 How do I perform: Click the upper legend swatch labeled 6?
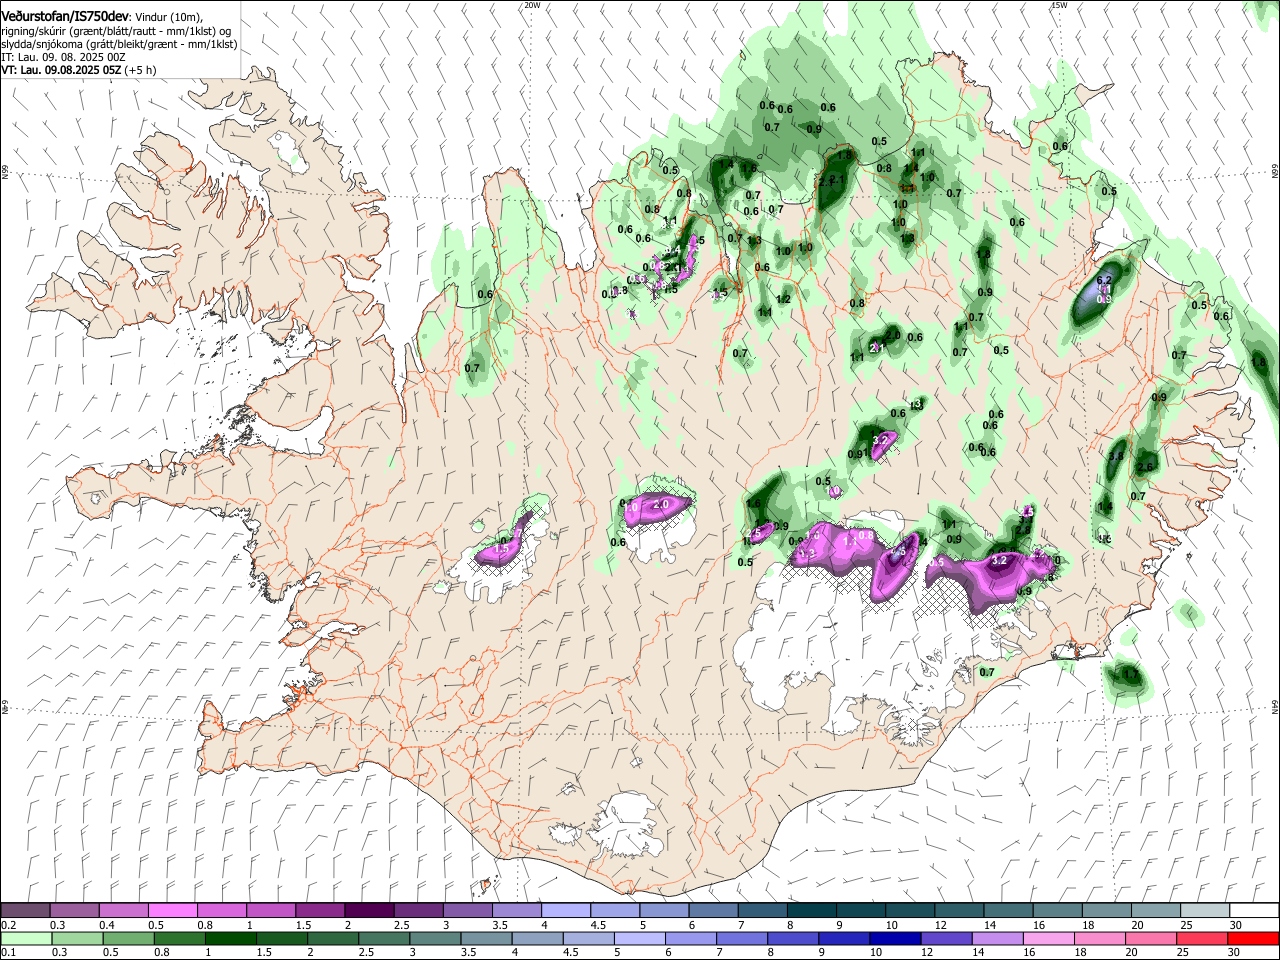click(x=713, y=911)
